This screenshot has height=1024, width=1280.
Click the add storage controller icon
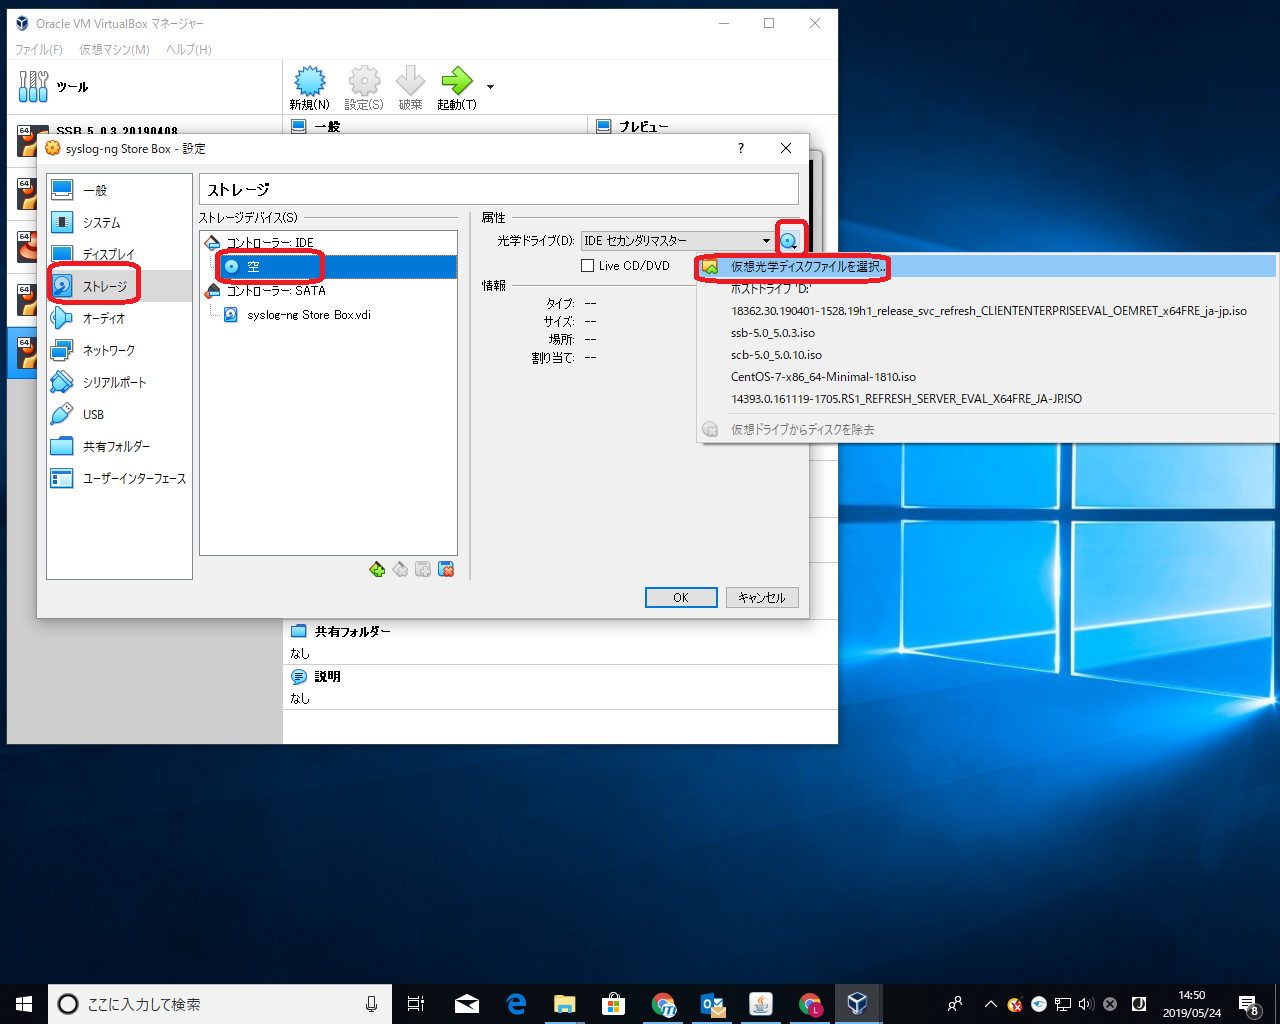click(377, 570)
